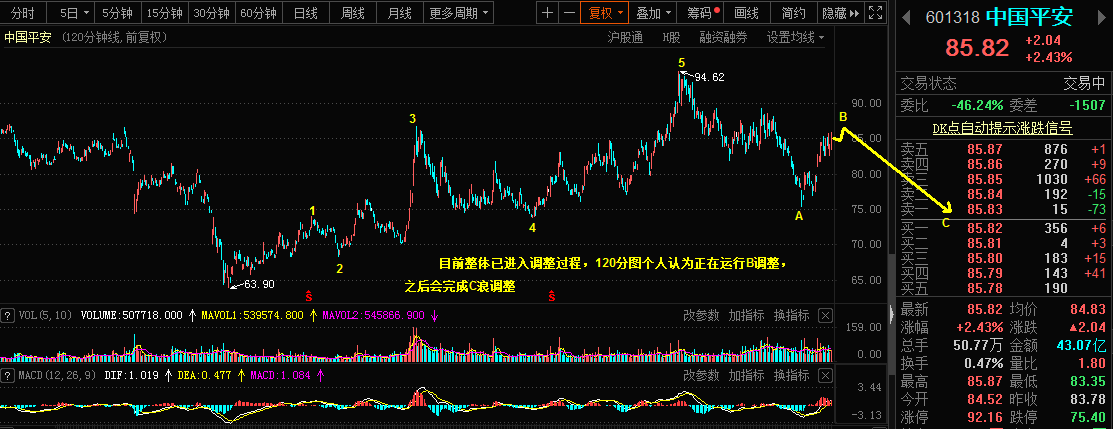Click the 总手 50.77万 value
Viewport: 1113px width, 429px height.
coord(977,346)
